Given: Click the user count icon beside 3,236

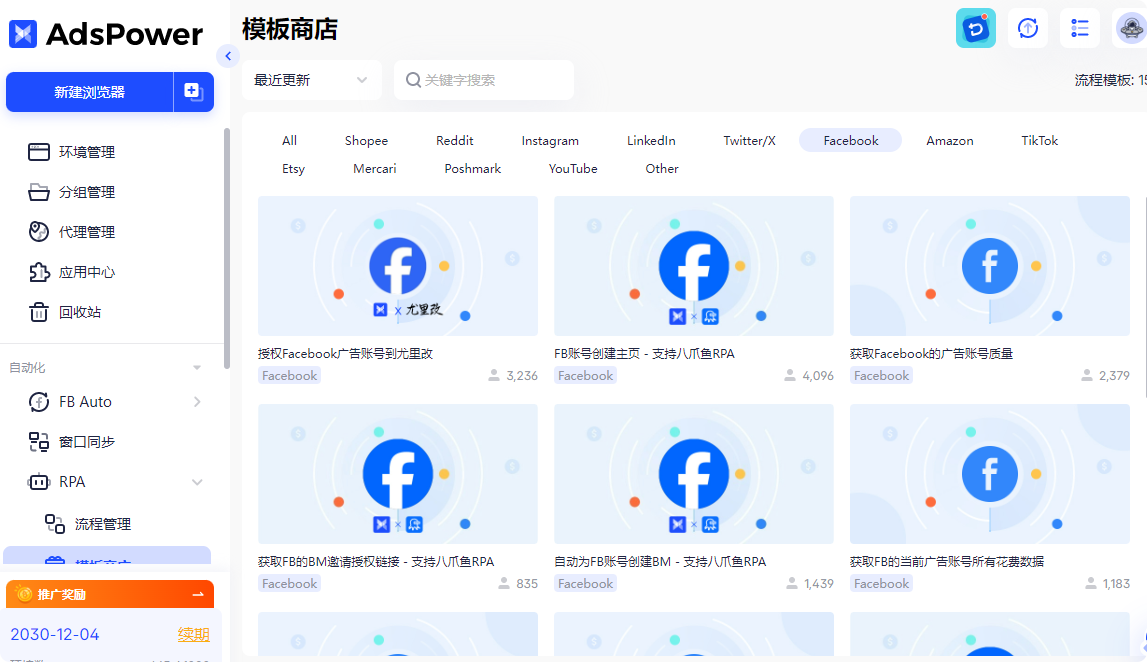Looking at the screenshot, I should click(x=494, y=375).
